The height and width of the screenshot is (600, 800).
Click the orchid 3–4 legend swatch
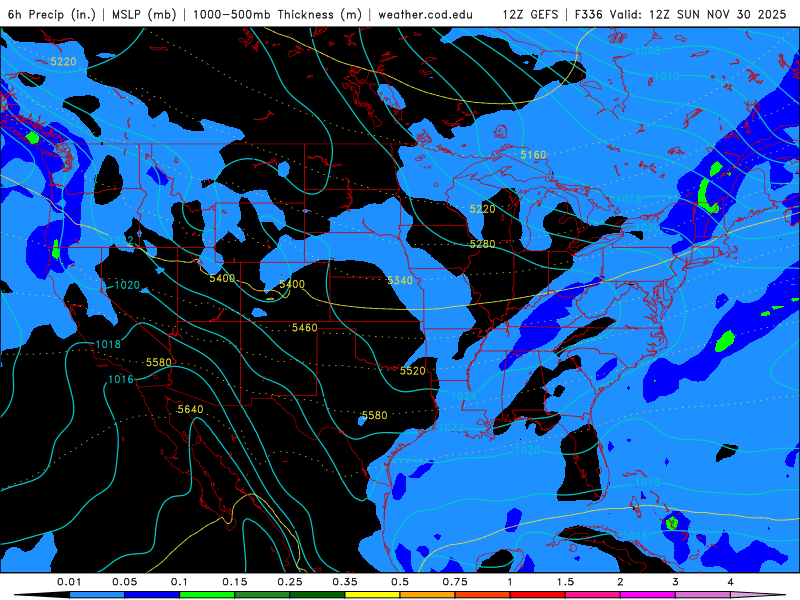(x=703, y=595)
